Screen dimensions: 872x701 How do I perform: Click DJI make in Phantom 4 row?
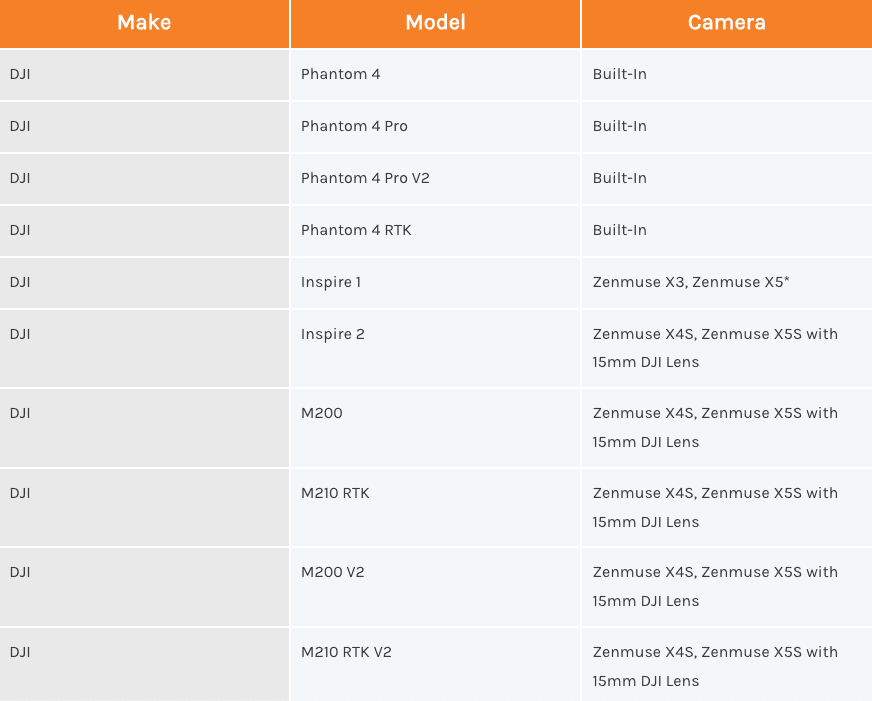coord(144,74)
